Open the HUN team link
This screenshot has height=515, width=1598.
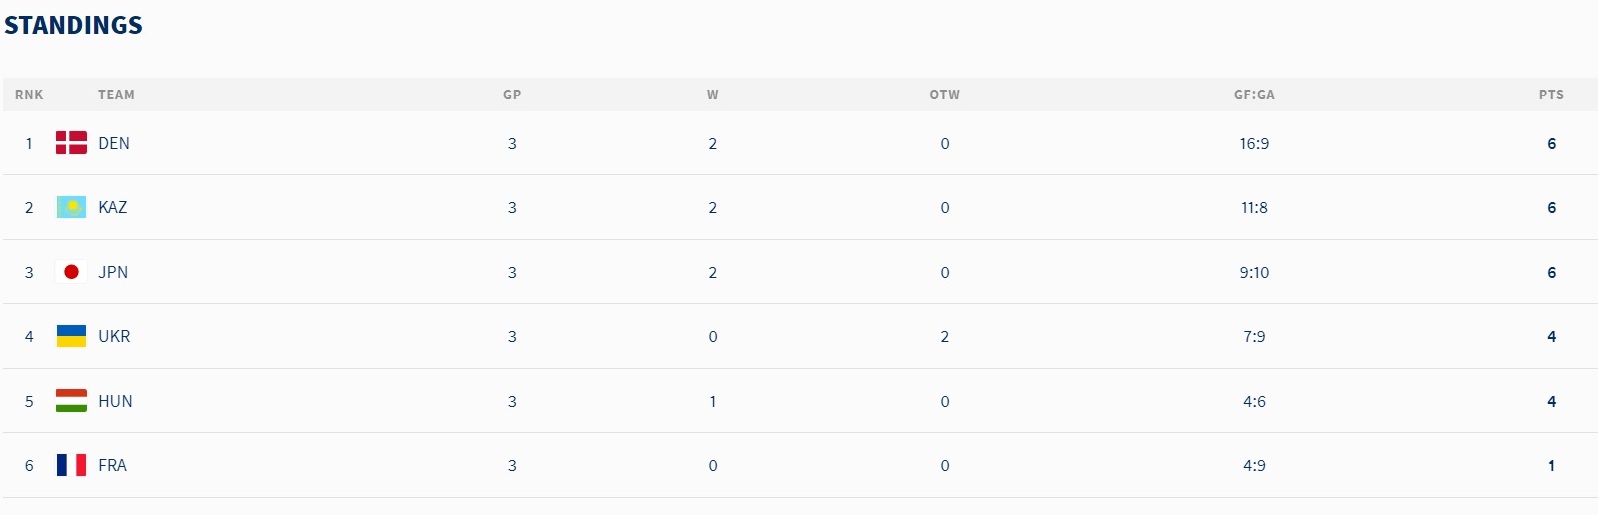115,401
